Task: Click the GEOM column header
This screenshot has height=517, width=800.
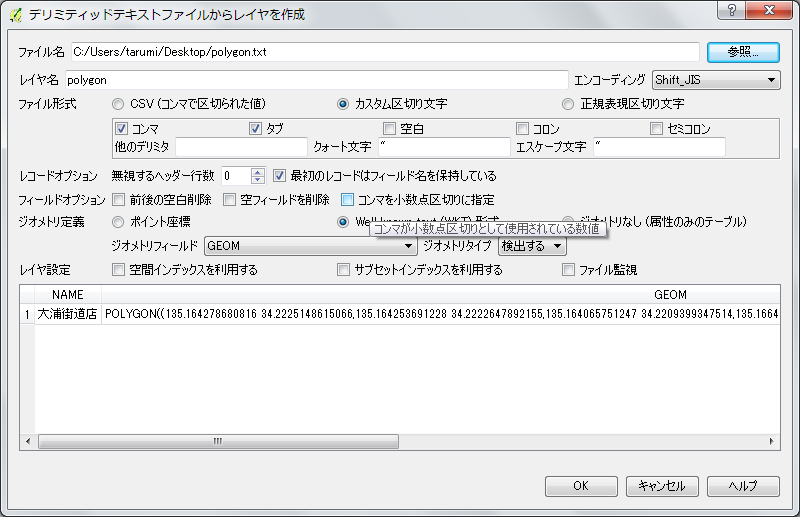Action: (x=670, y=295)
